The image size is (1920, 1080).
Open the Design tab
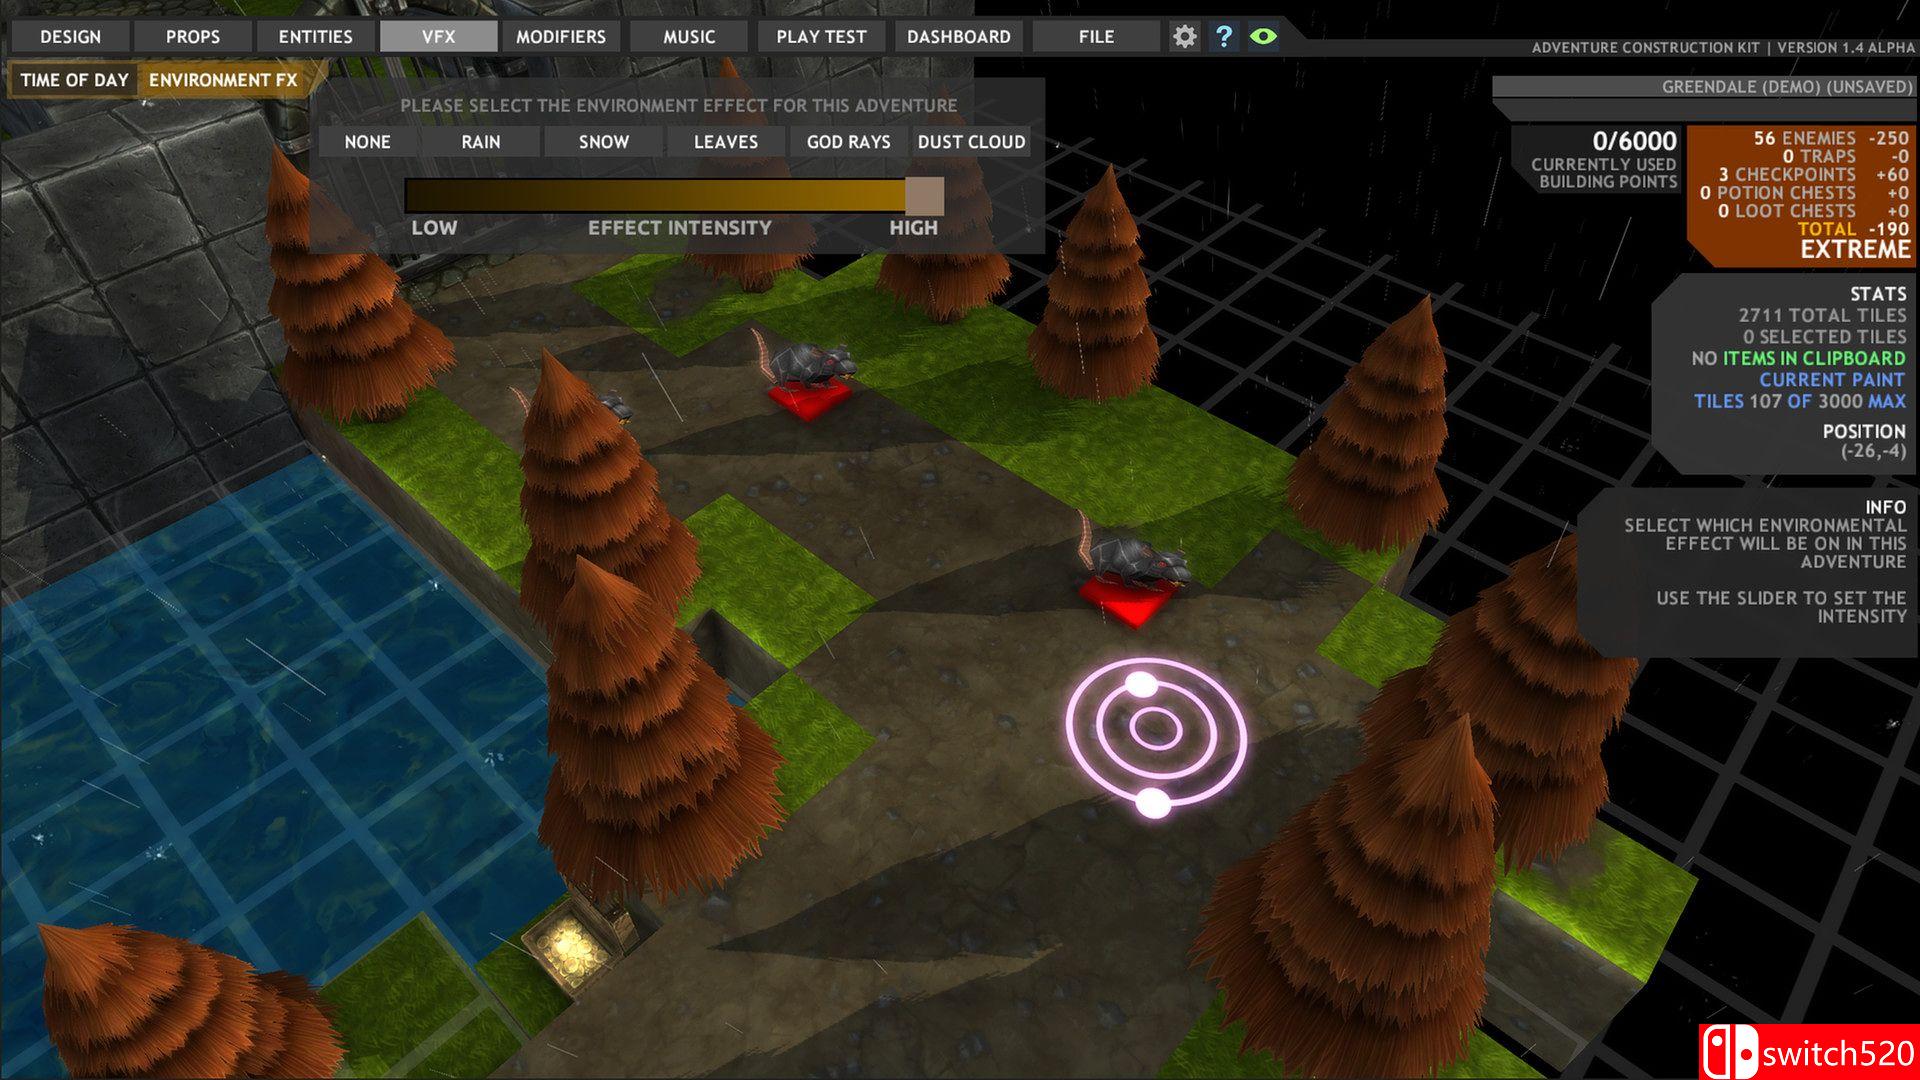click(x=70, y=37)
